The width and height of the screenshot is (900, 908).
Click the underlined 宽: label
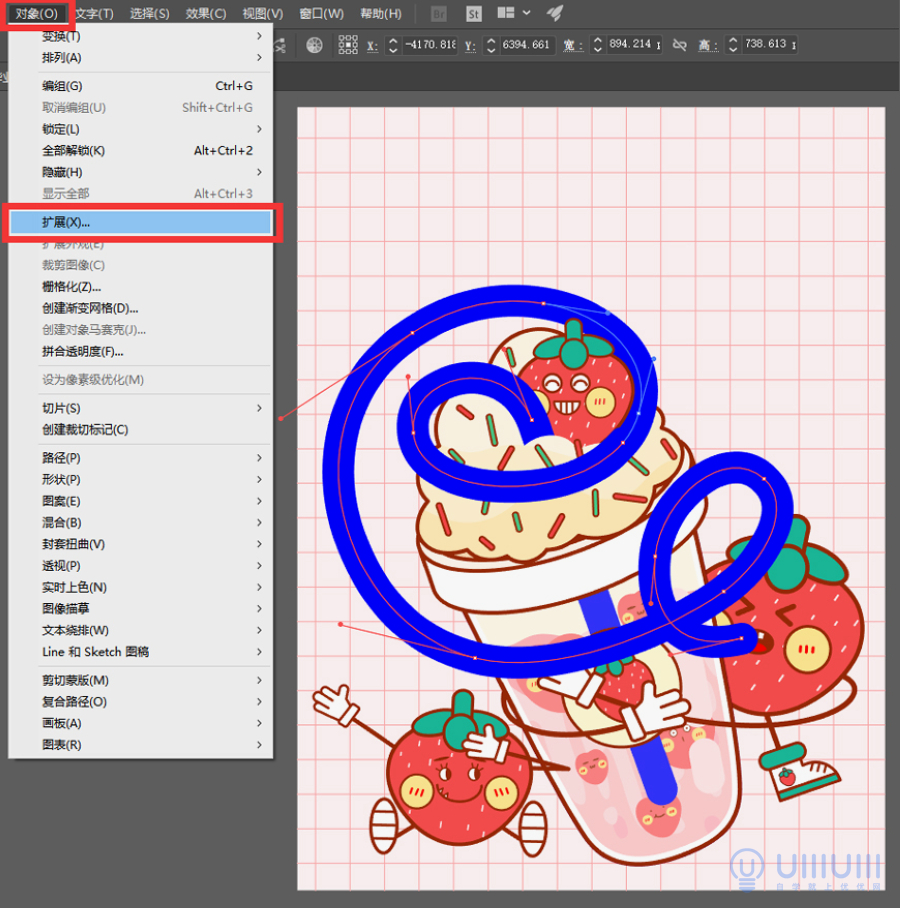point(573,46)
